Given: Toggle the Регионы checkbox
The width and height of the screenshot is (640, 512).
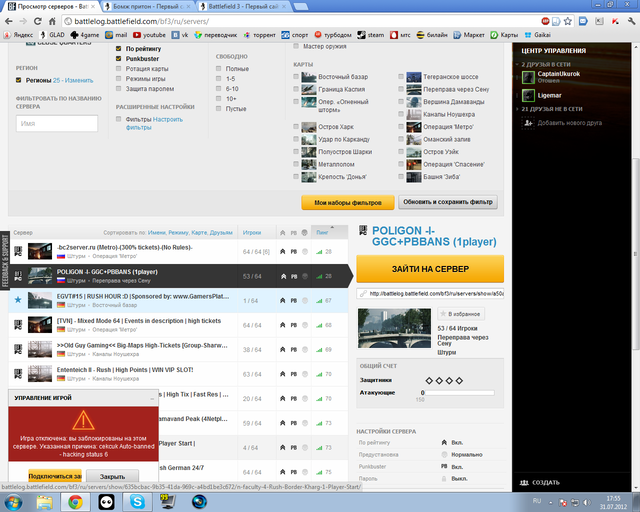Looking at the screenshot, I should click(x=18, y=80).
